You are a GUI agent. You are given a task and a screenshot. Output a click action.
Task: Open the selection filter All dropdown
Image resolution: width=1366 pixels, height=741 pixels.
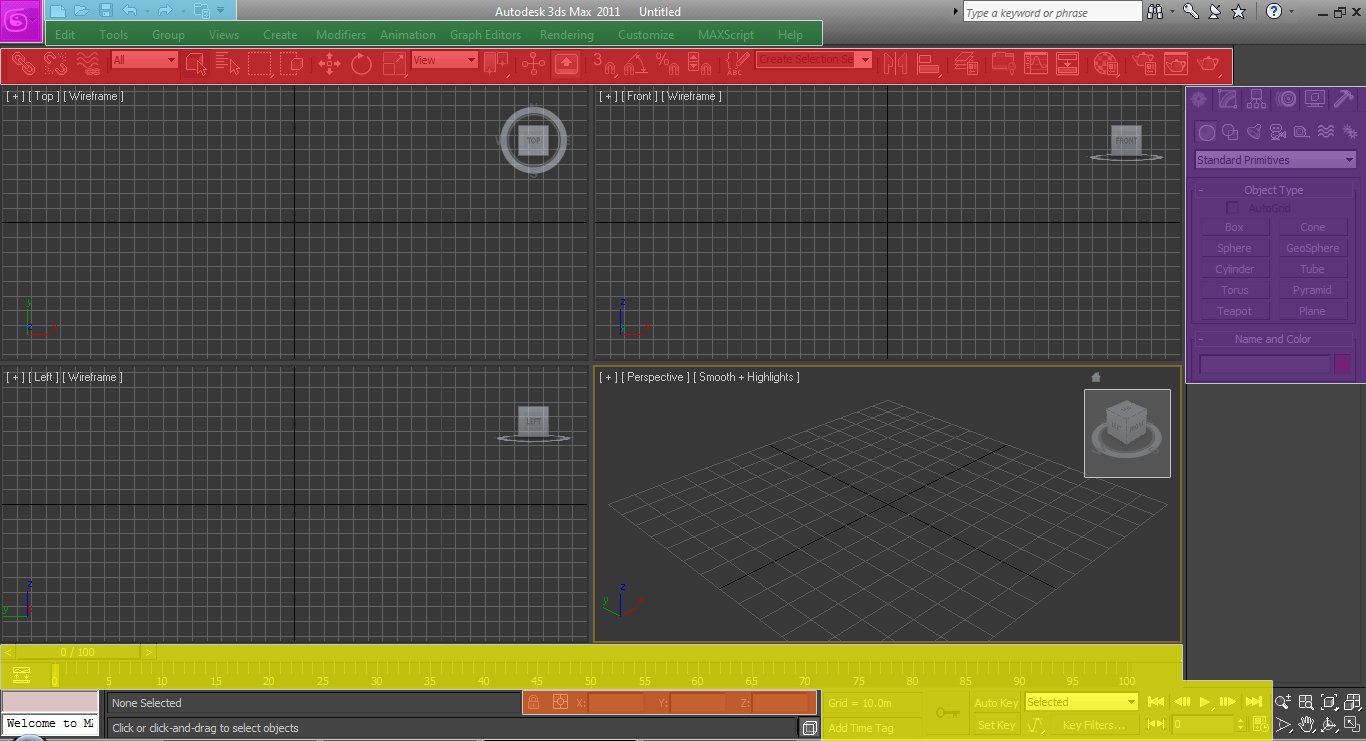point(144,60)
